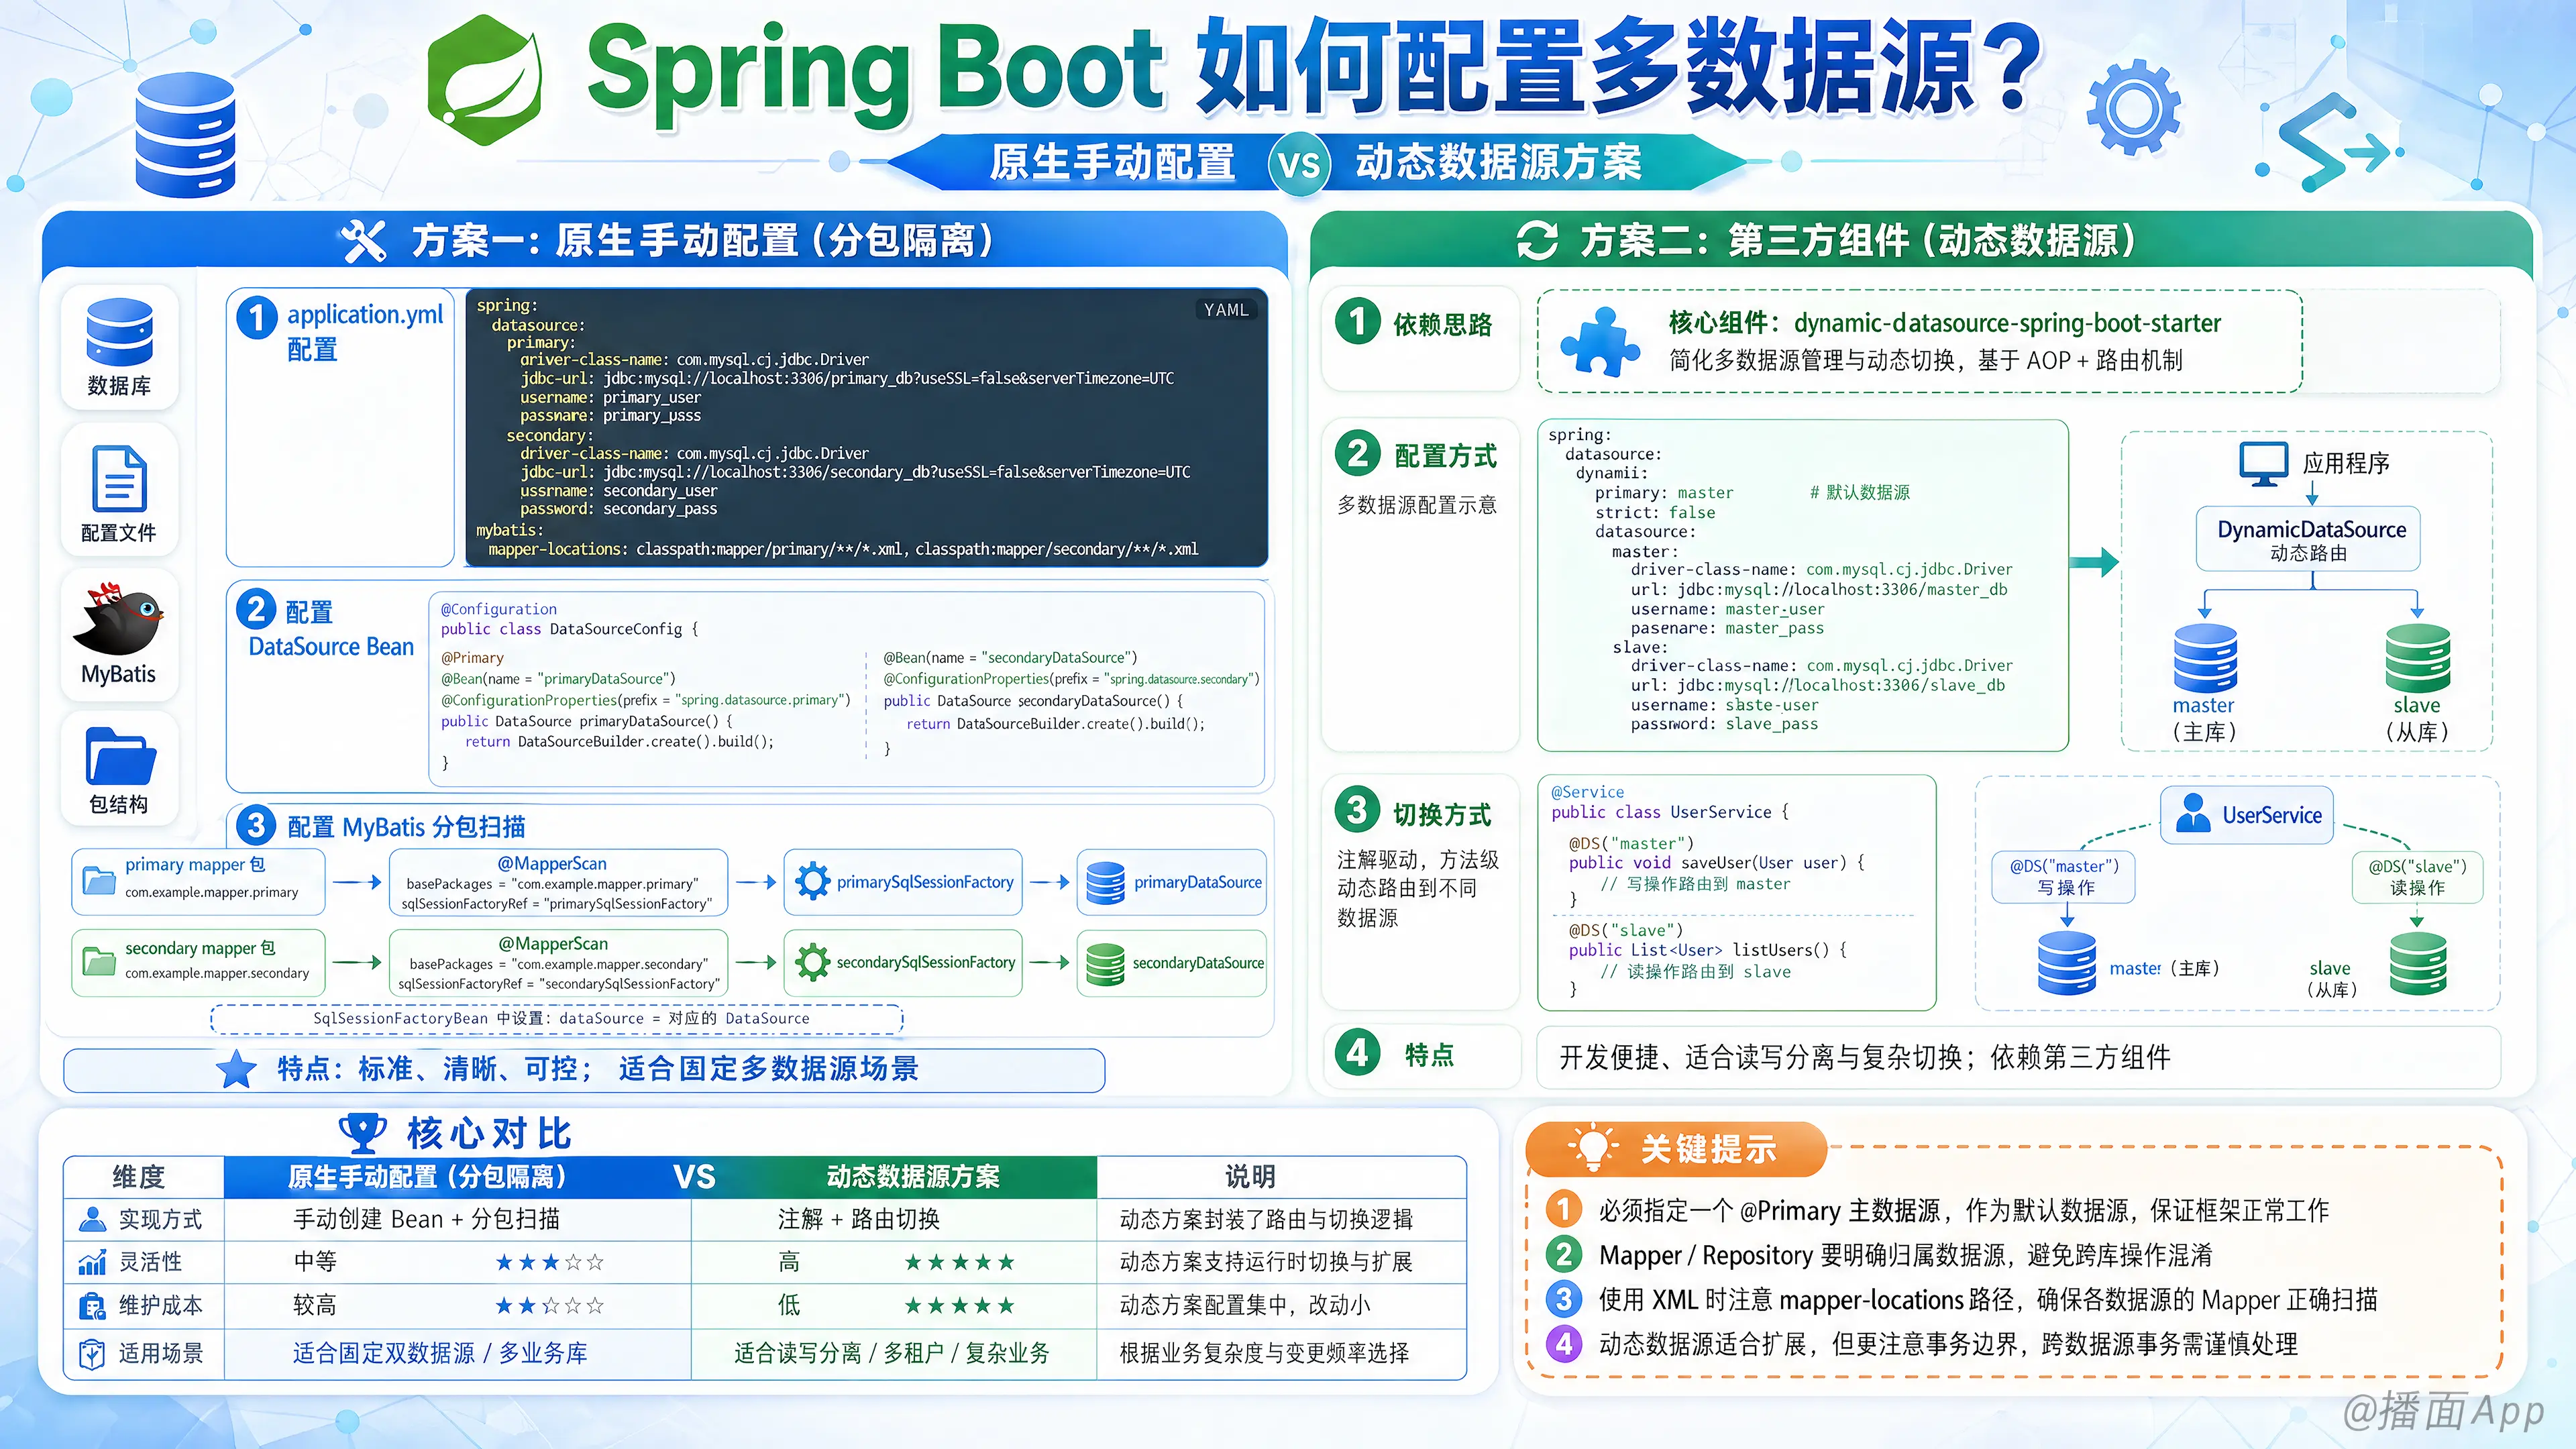
Task: Click the person icon in the 实现方式 row
Action: coord(92,1219)
